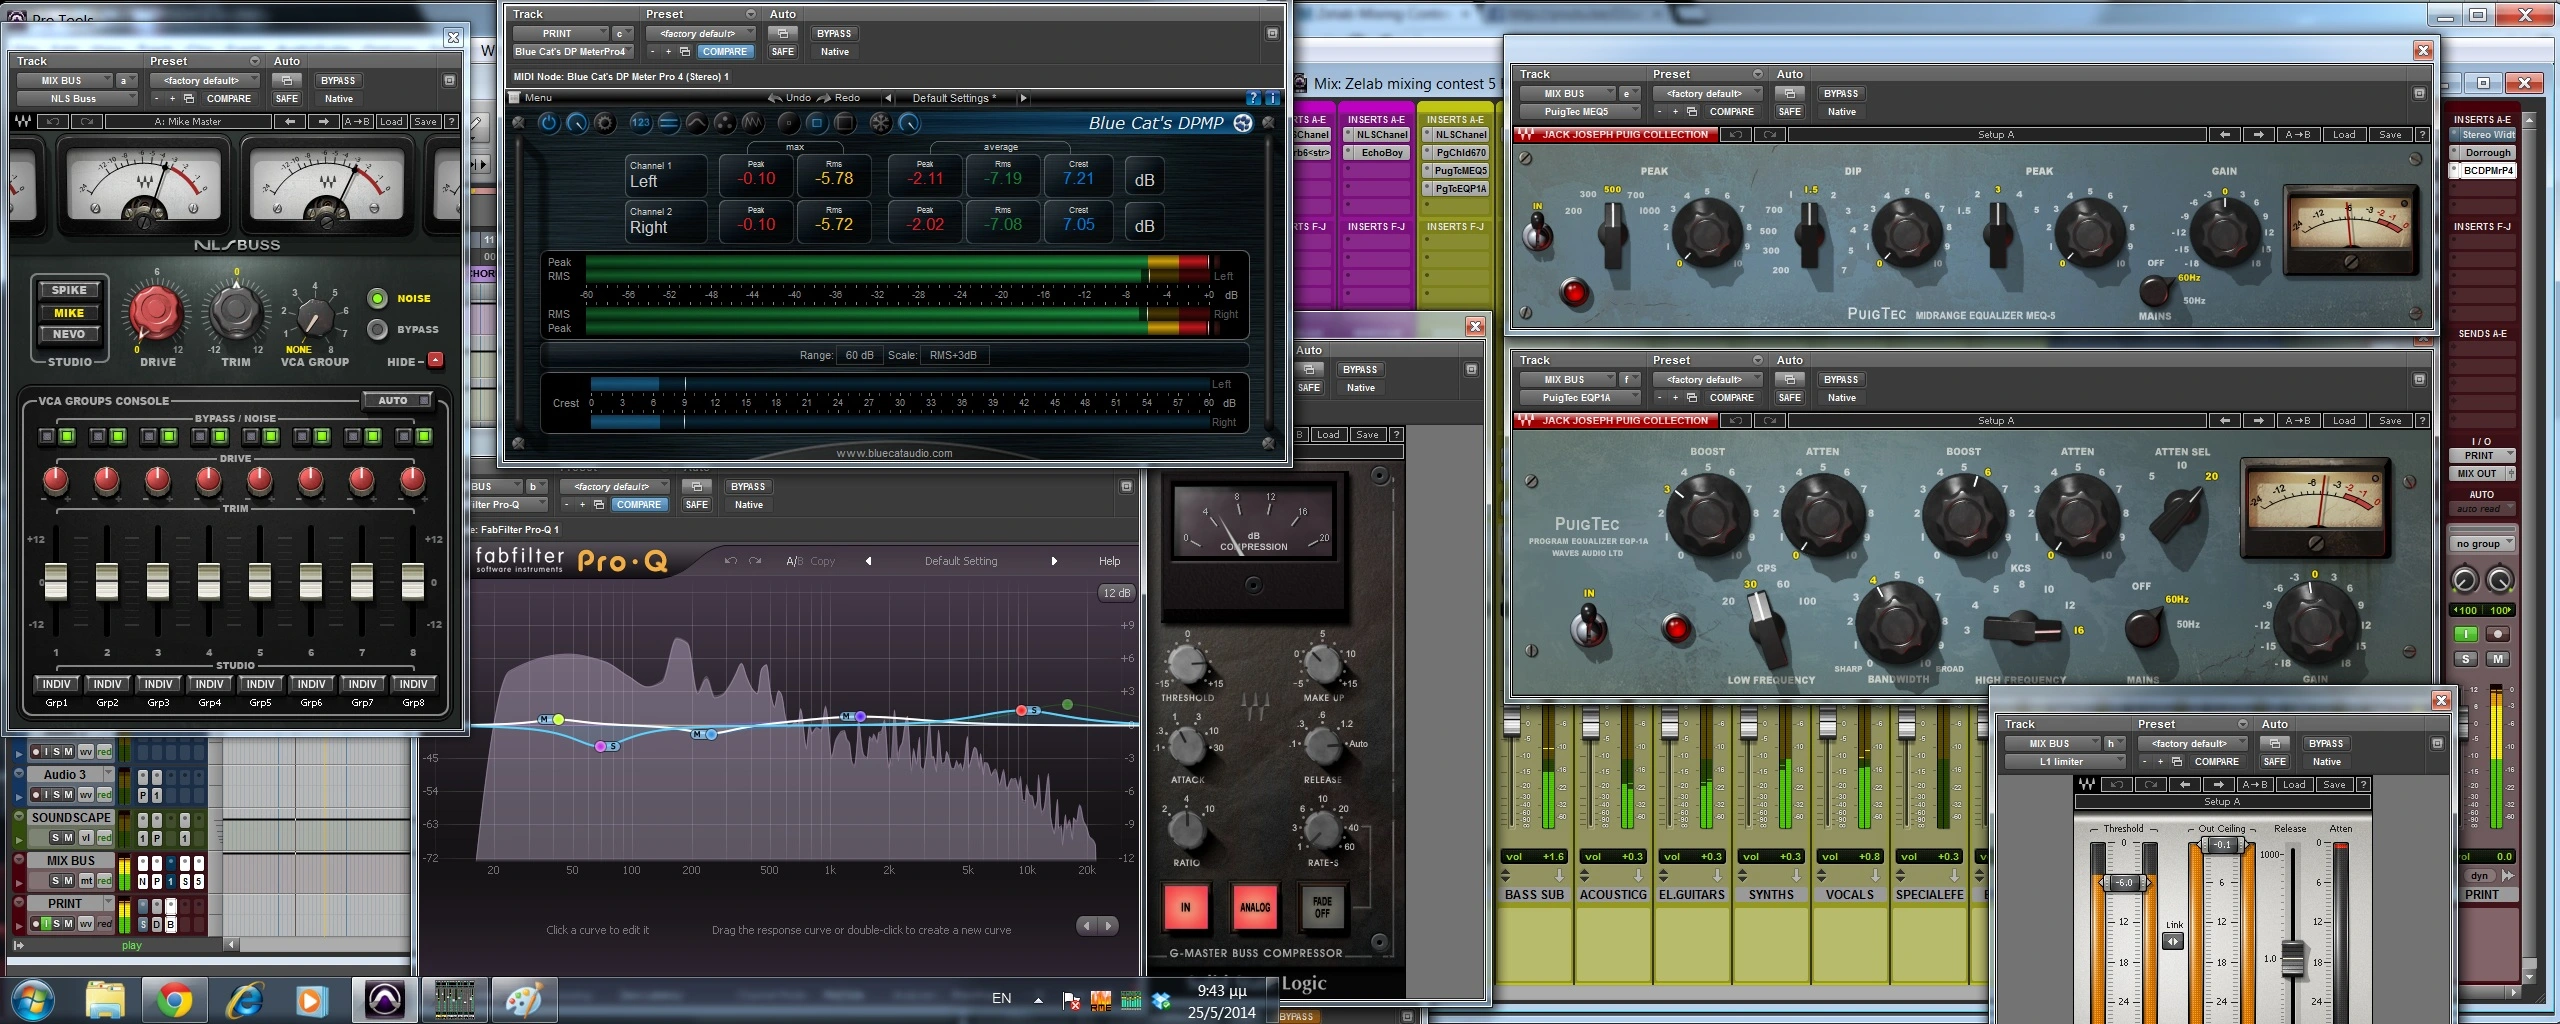Viewport: 2560px width, 1024px height.
Task: Click AUTO in VCA Groups Console
Action: click(397, 401)
